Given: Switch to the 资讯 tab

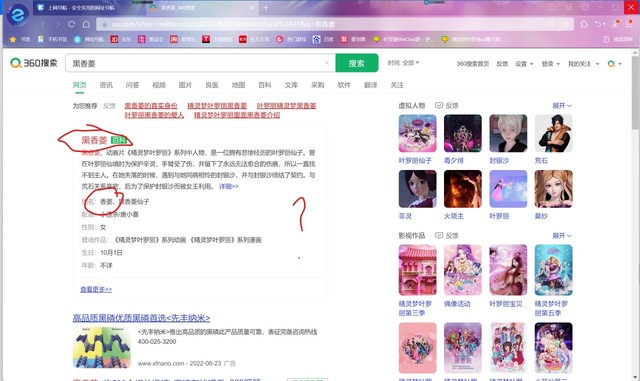Looking at the screenshot, I should (106, 85).
